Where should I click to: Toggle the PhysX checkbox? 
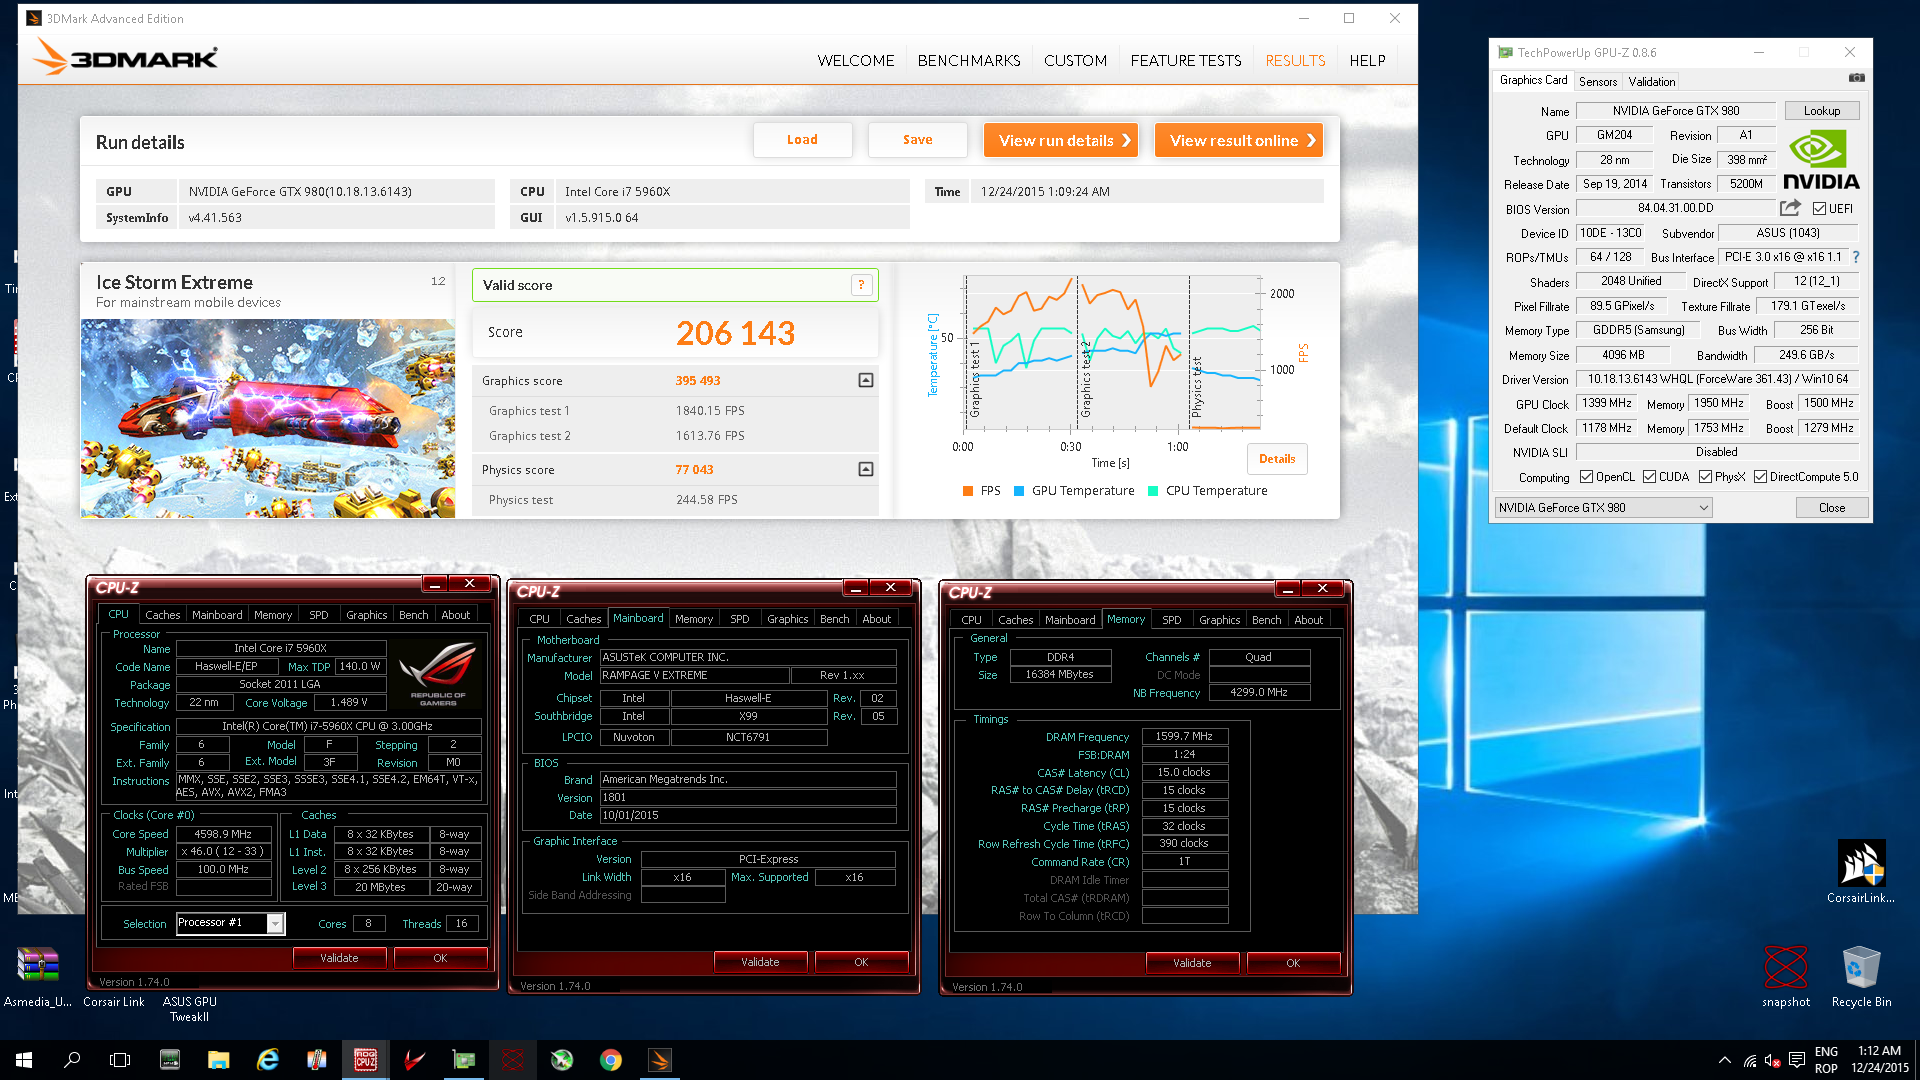coord(1705,477)
